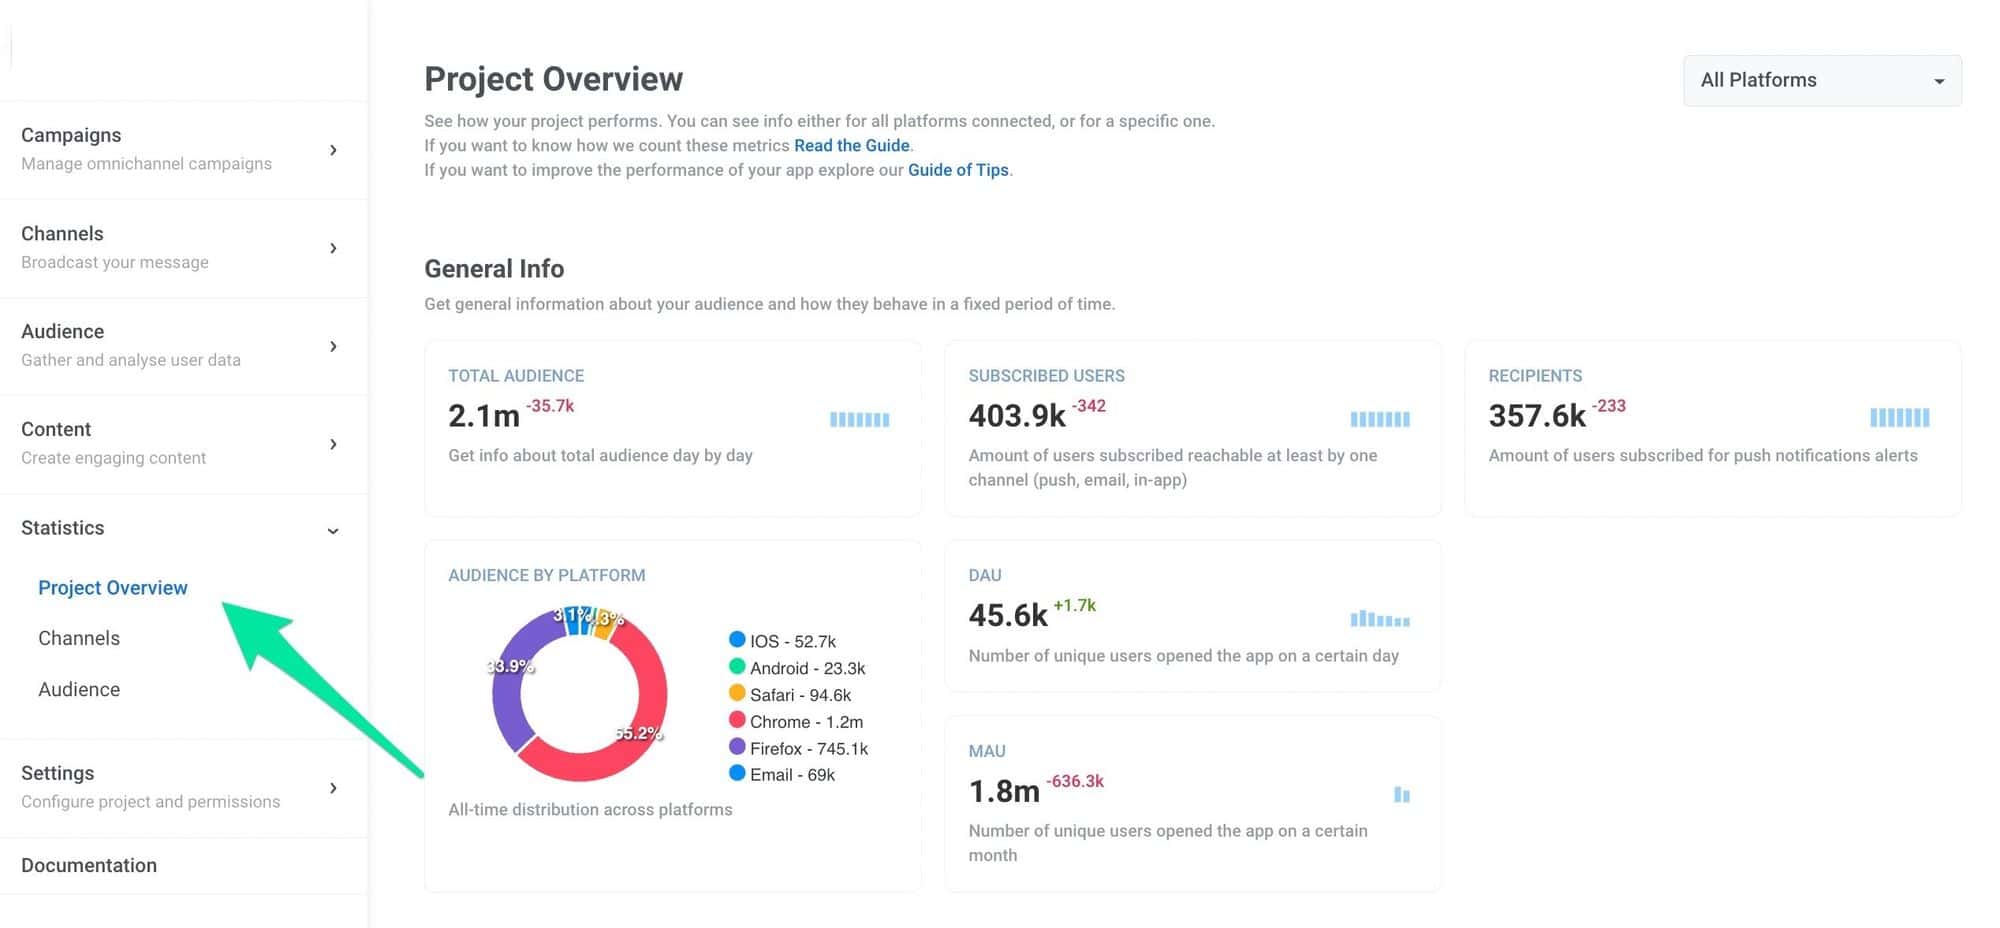Click the Recipients sparkline graphic
The image size is (2000, 928).
1898,418
